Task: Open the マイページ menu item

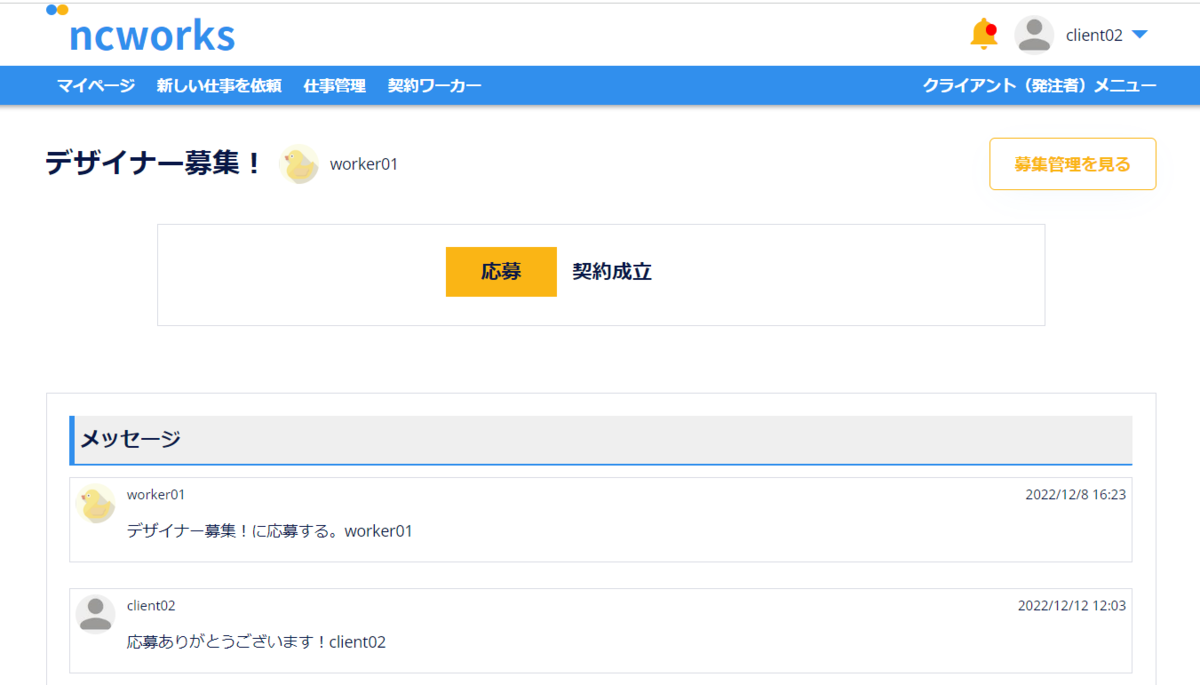Action: 96,86
